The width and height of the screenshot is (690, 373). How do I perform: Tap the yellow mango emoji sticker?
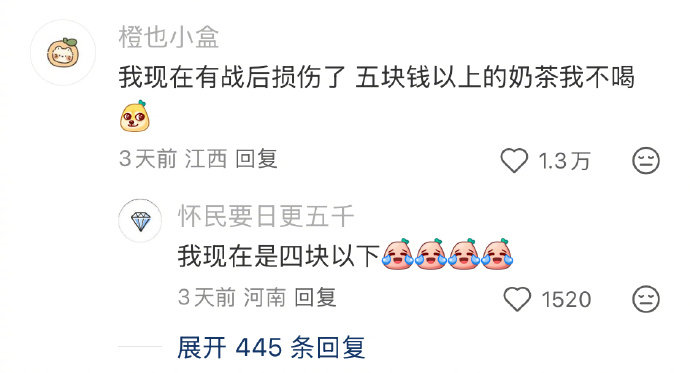(x=135, y=116)
